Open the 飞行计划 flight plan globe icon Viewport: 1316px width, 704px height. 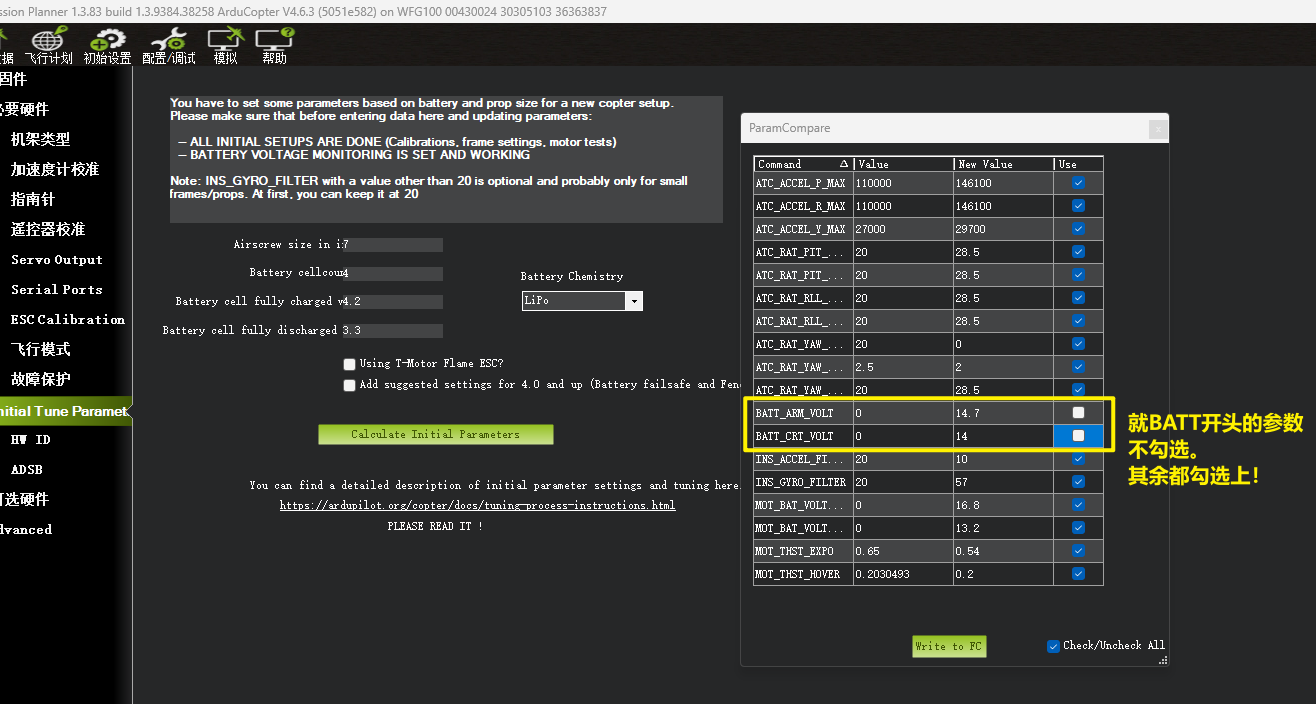click(x=48, y=41)
